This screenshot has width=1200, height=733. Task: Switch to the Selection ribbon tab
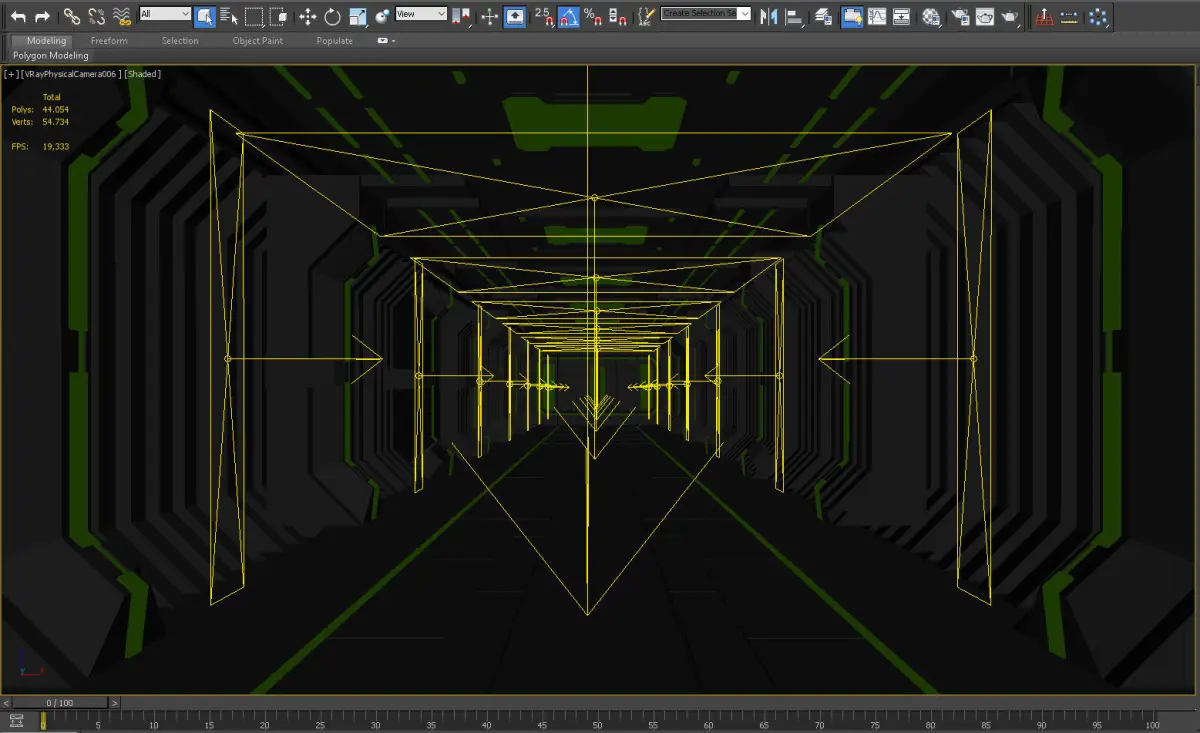pos(180,41)
